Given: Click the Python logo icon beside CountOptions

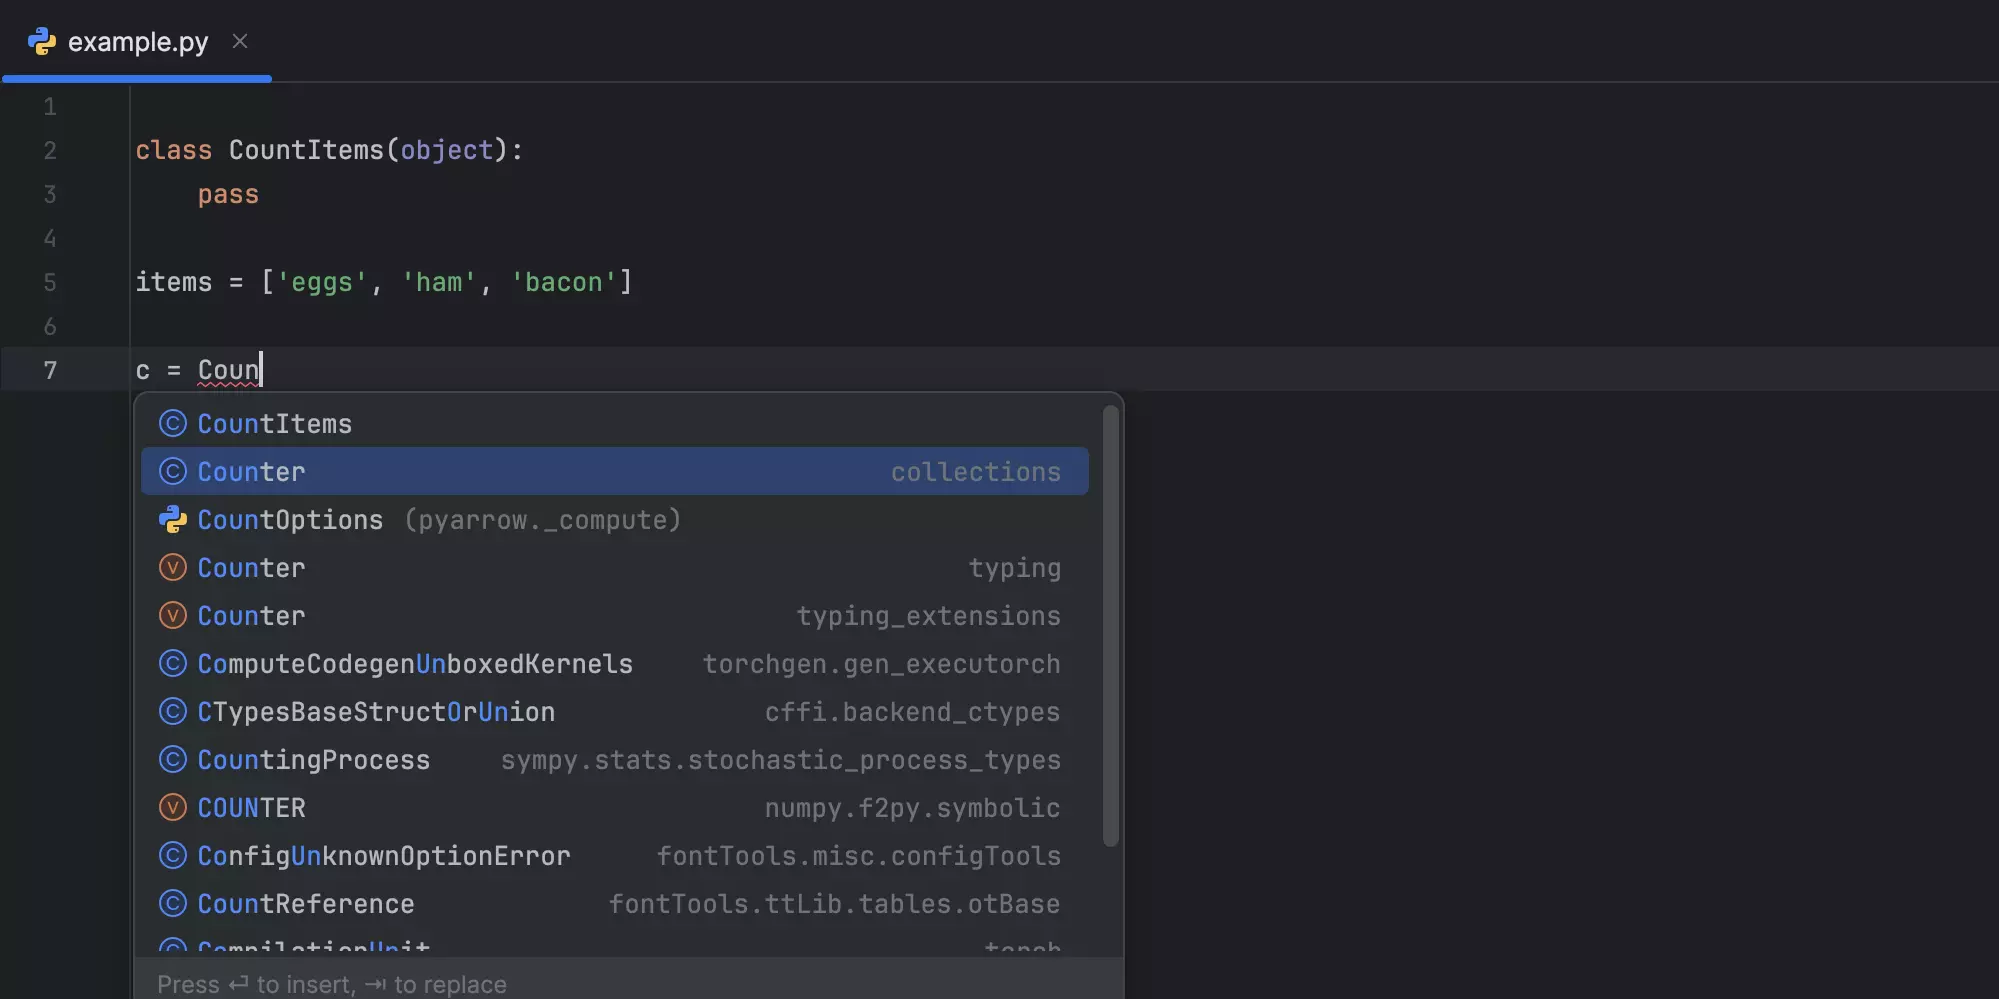Looking at the screenshot, I should tap(172, 519).
